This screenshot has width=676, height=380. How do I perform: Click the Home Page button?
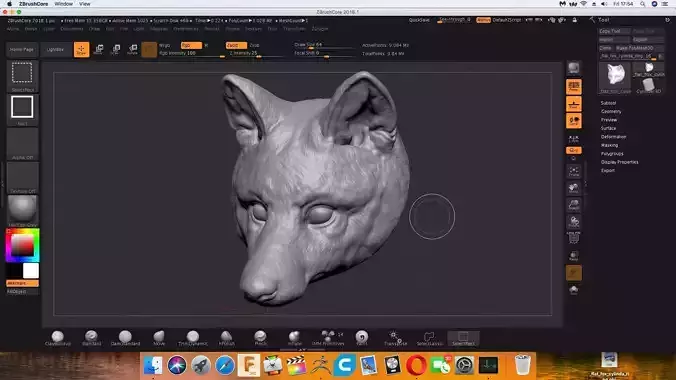click(22, 50)
